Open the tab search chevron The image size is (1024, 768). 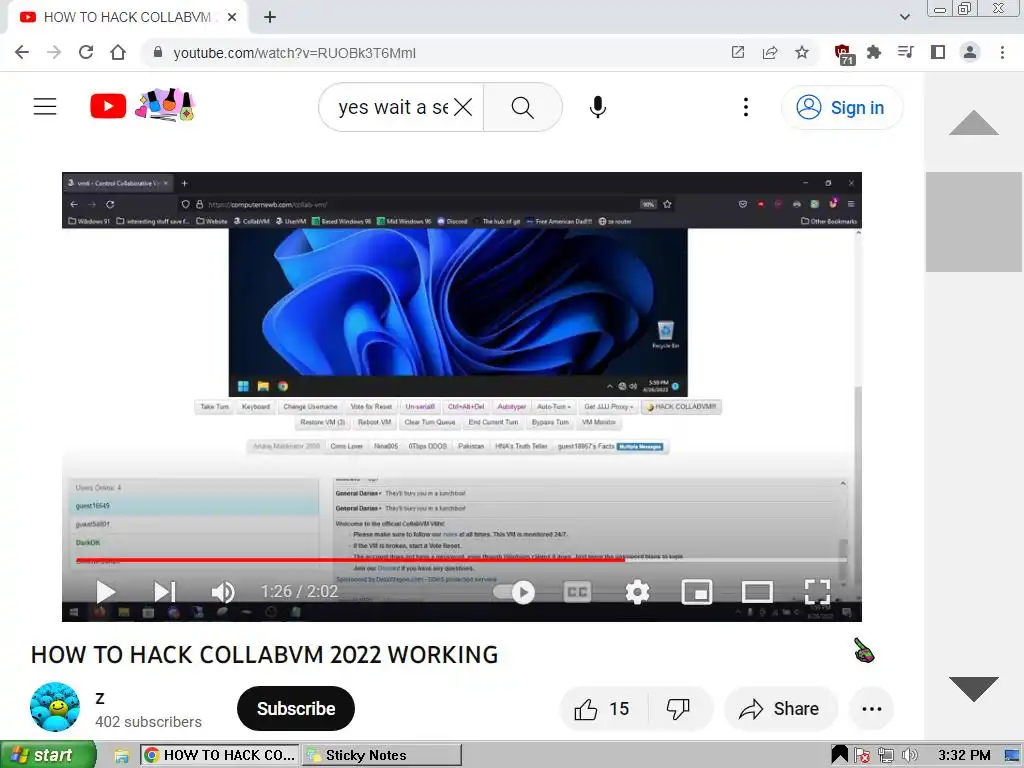(x=904, y=17)
